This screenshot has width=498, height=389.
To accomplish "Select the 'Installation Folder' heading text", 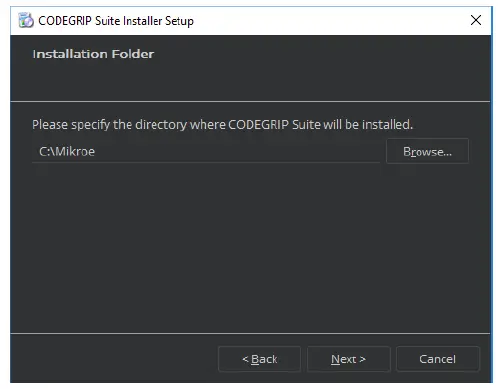I will tap(93, 54).
